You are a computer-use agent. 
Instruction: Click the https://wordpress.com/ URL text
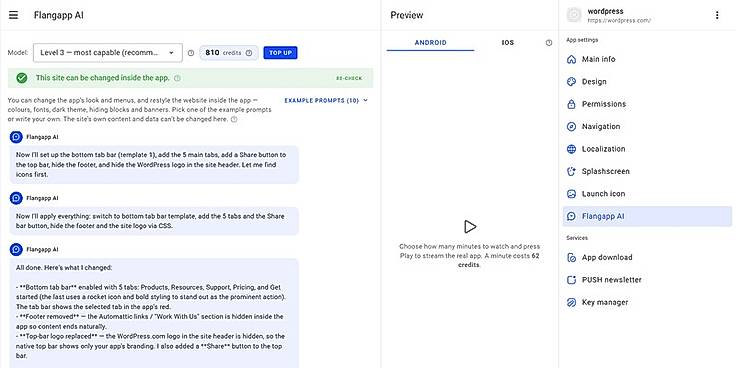pyautogui.click(x=619, y=21)
